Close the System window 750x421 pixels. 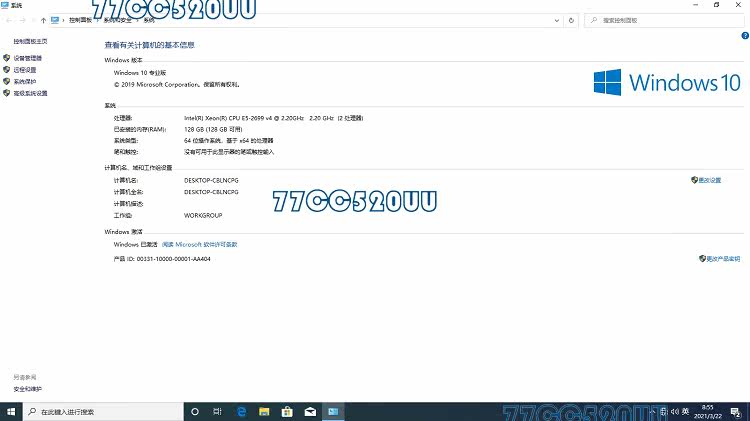tap(738, 5)
